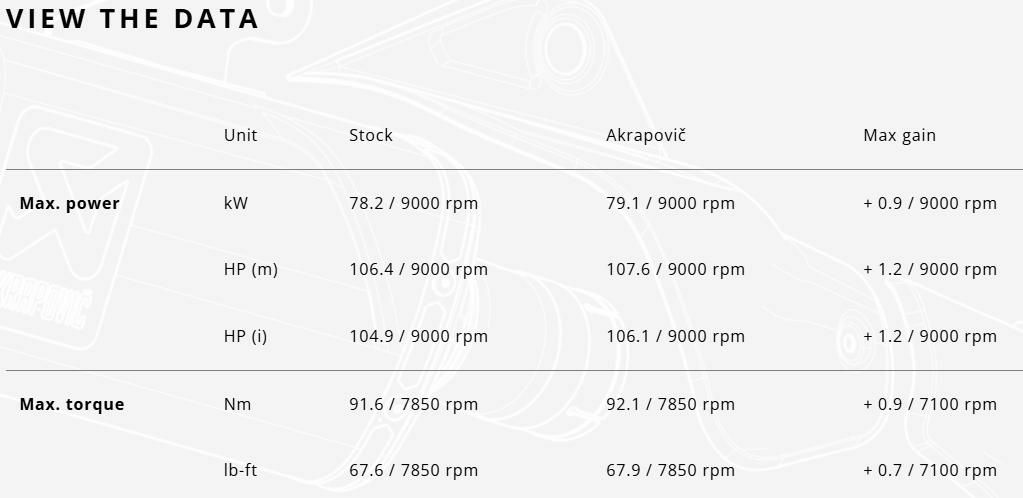
Task: Click stock value '106.4 / 9000 rpm'
Action: coord(418,269)
